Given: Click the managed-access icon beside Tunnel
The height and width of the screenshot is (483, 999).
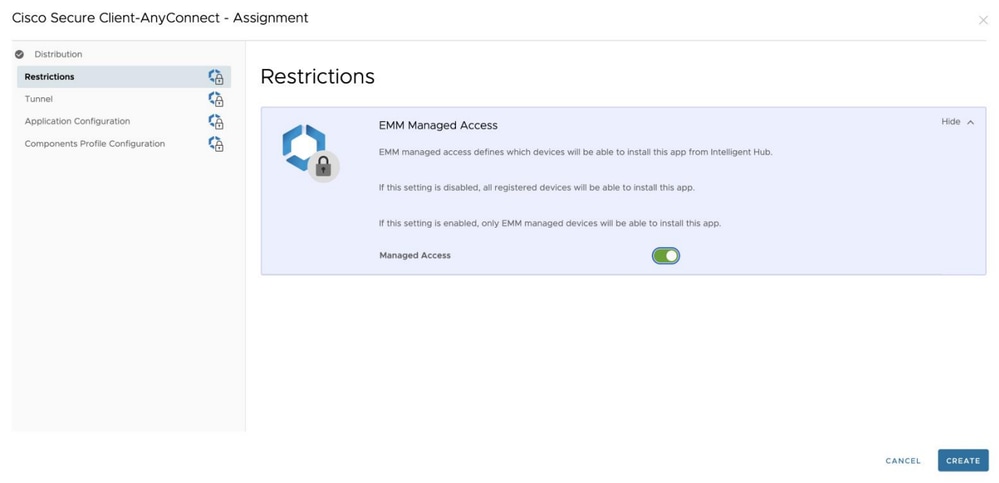Looking at the screenshot, I should [216, 99].
